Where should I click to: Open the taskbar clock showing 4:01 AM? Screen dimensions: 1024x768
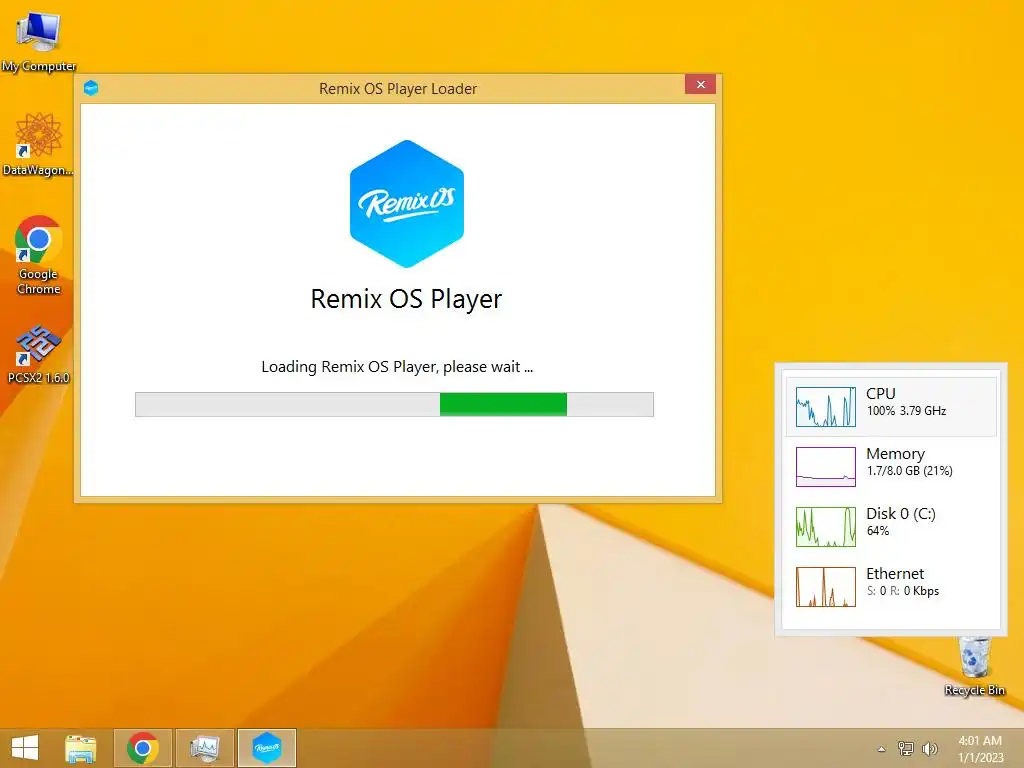pos(980,749)
